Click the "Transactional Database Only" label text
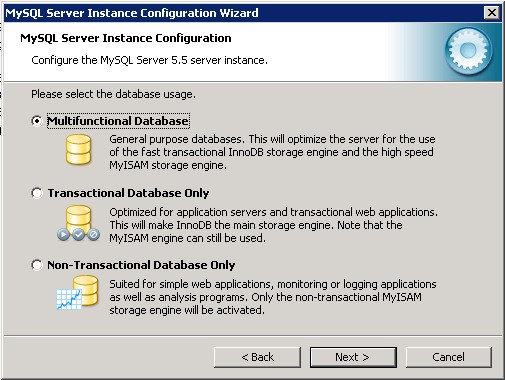 click(128, 193)
